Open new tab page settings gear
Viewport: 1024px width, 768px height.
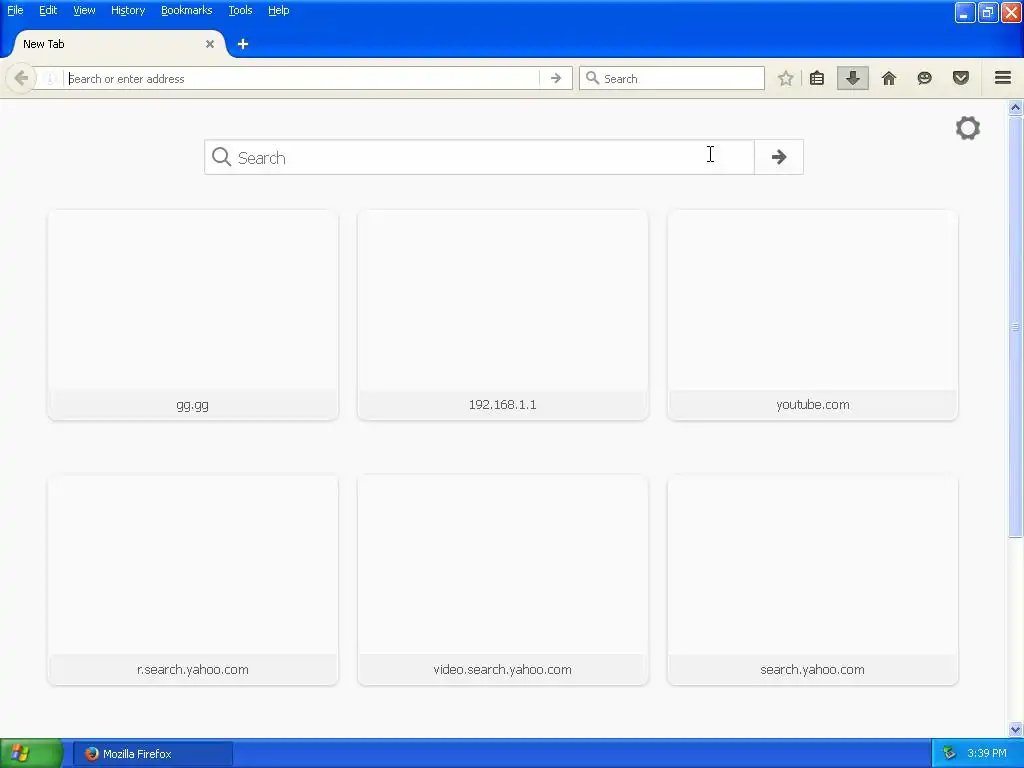click(968, 128)
